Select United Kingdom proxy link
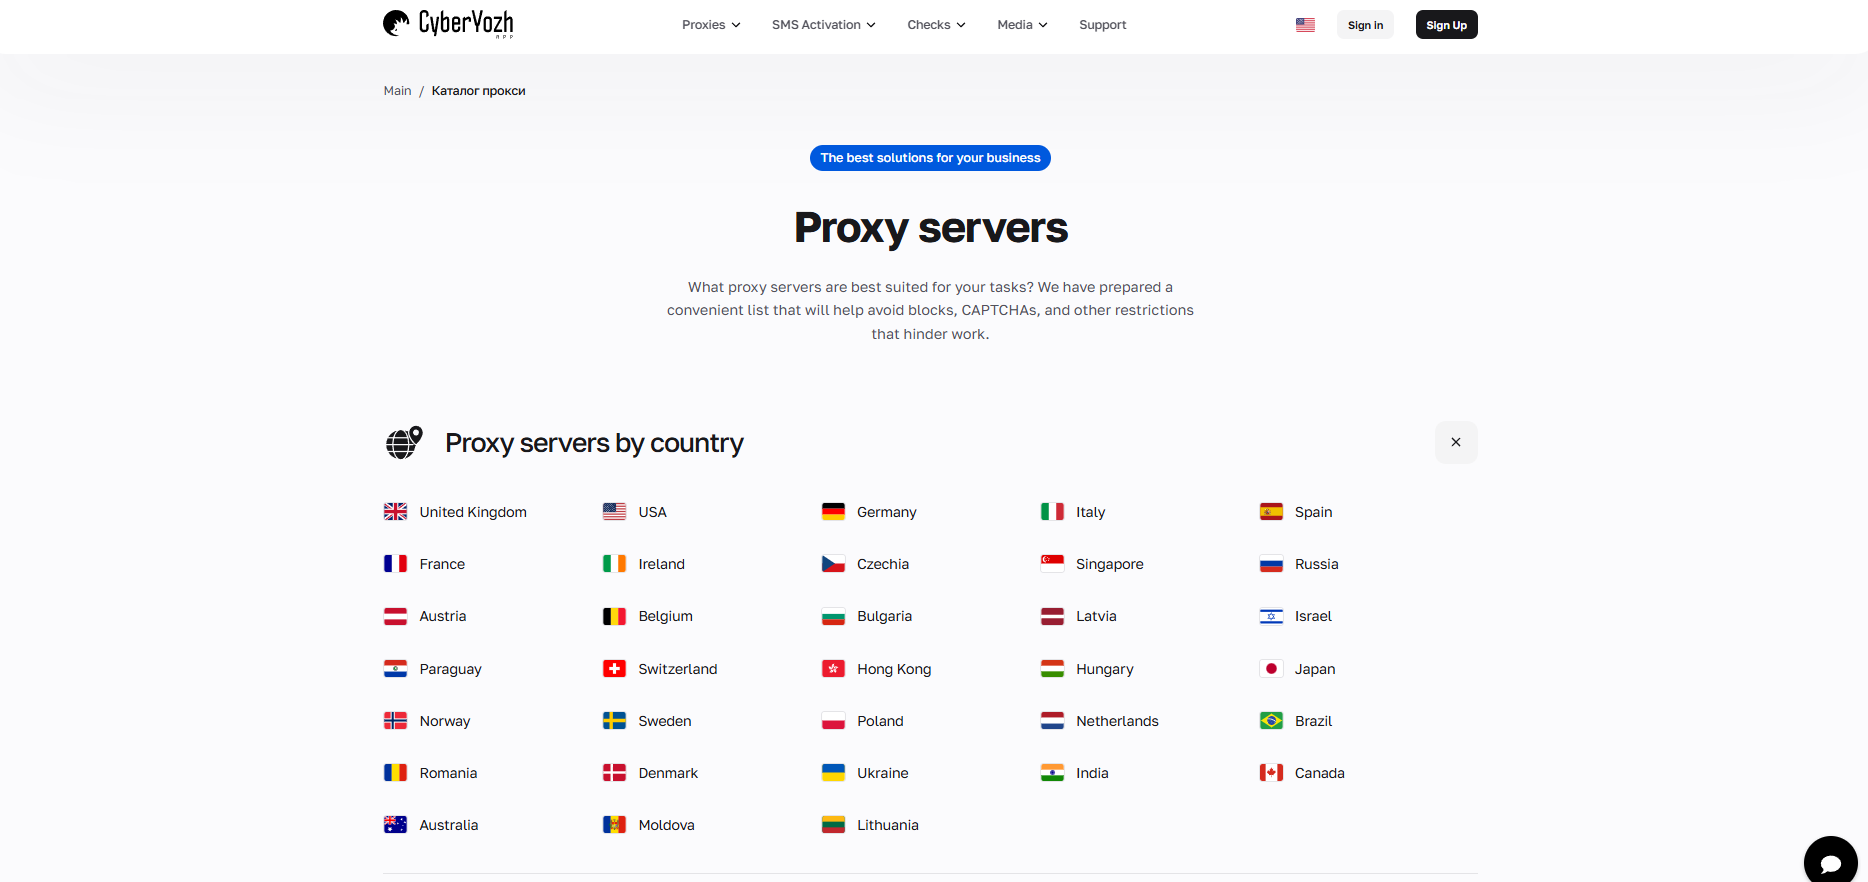1868x882 pixels. point(472,512)
